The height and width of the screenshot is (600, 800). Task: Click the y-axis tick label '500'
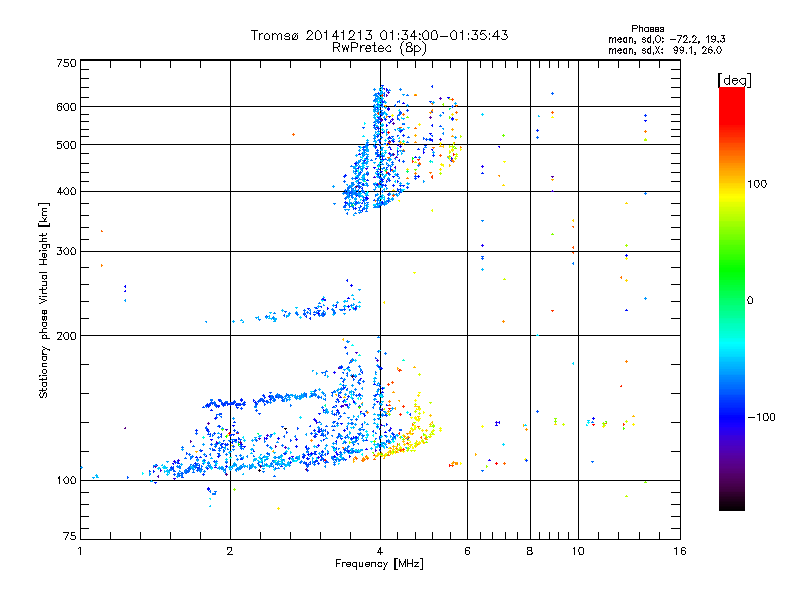[66, 145]
